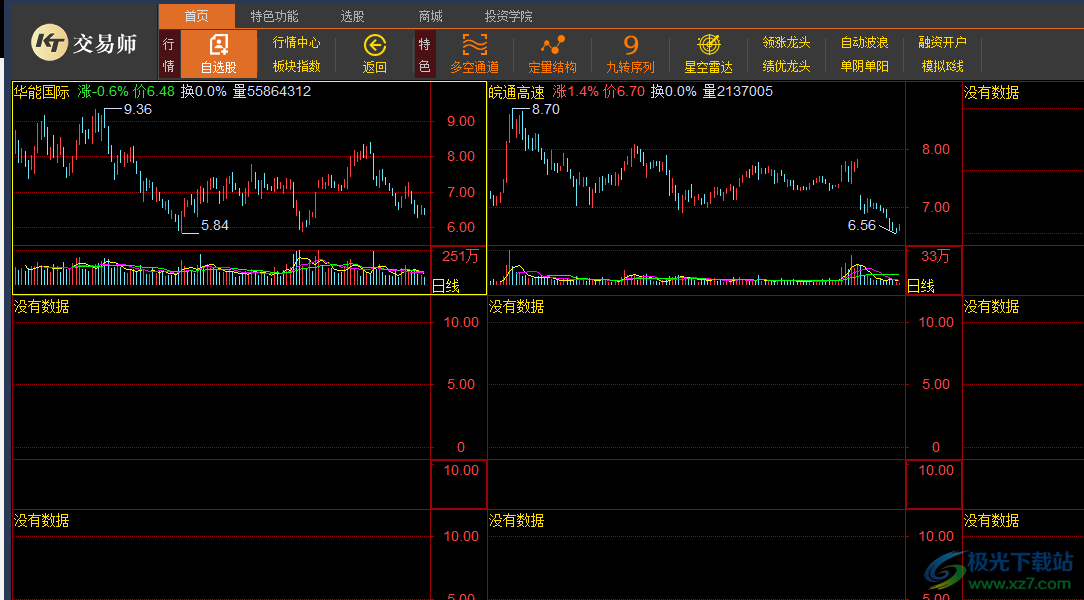Click the 领涨龙头 link
The height and width of the screenshot is (600, 1084).
click(786, 43)
